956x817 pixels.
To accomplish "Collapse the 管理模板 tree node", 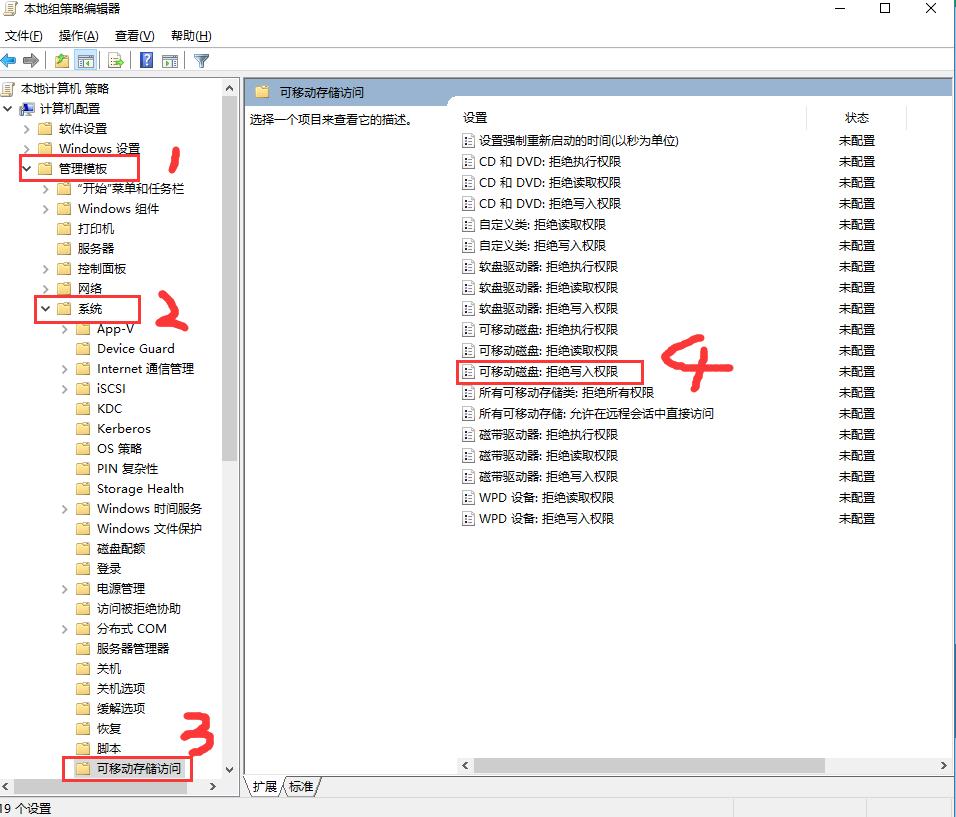I will [x=27, y=169].
